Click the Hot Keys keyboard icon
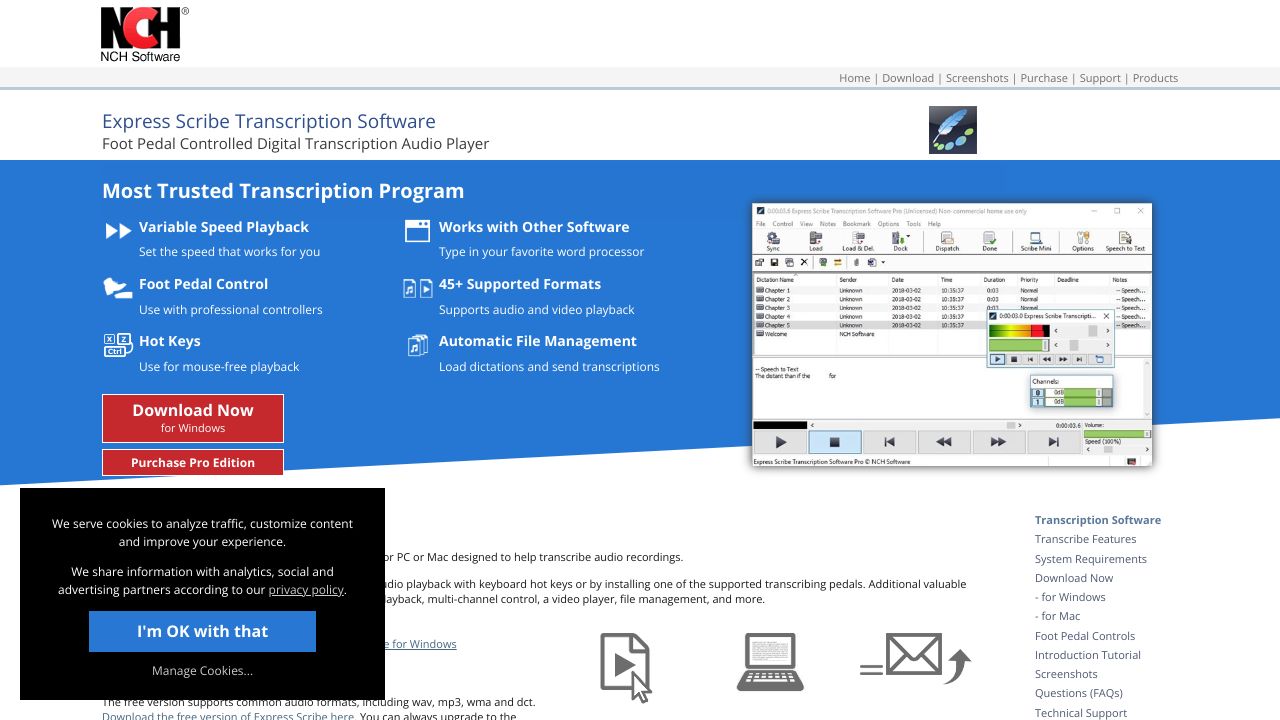1280x720 pixels. click(x=118, y=345)
